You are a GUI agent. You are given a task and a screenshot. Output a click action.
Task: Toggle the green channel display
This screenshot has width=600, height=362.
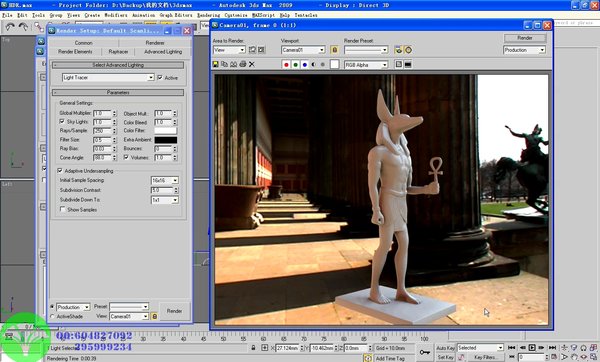point(295,65)
